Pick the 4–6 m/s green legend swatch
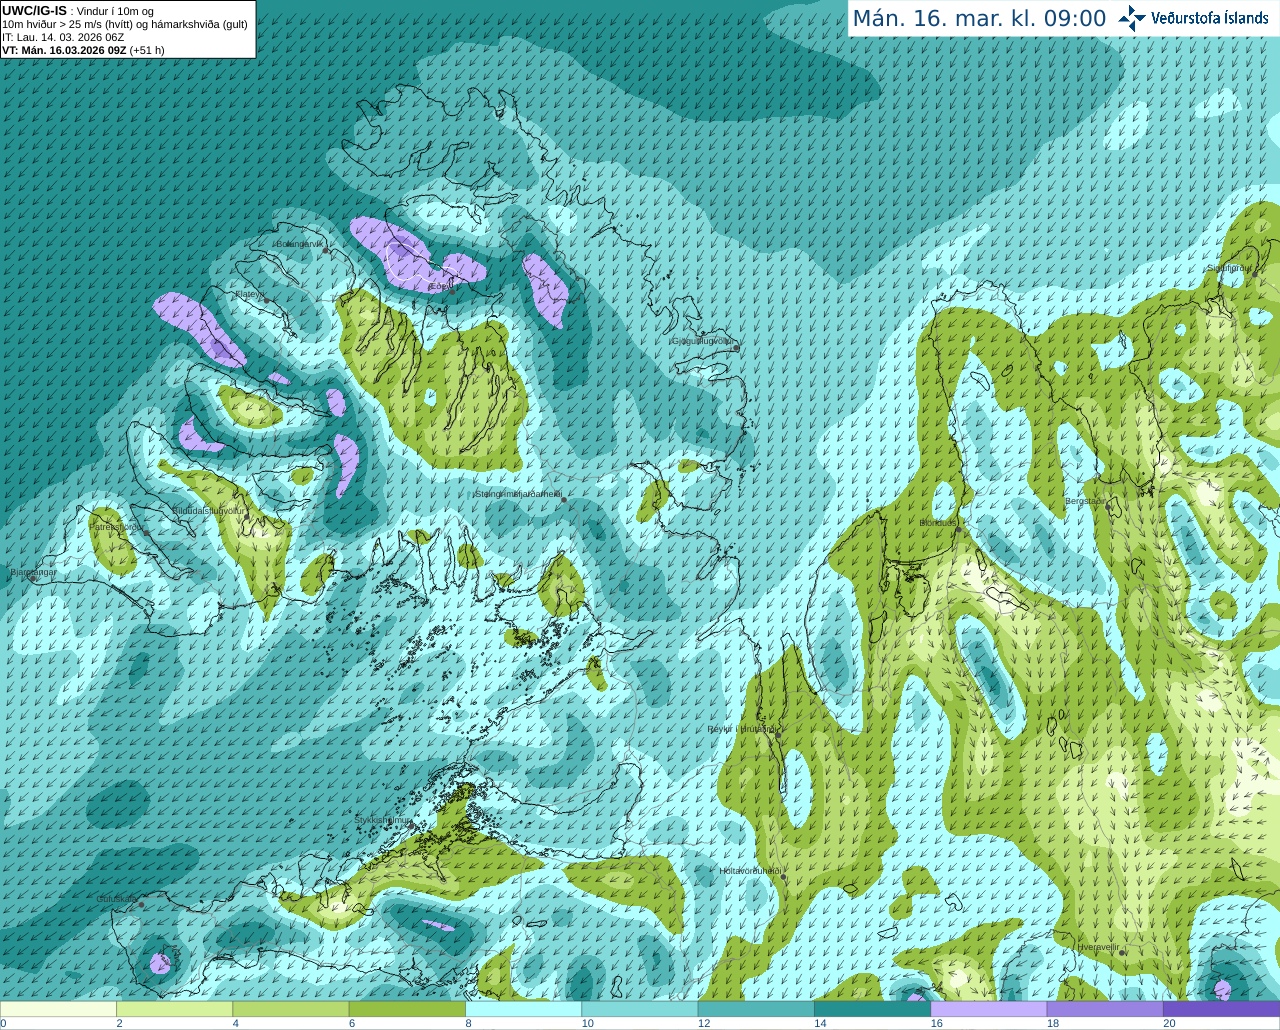This screenshot has height=1030, width=1280. [290, 1009]
